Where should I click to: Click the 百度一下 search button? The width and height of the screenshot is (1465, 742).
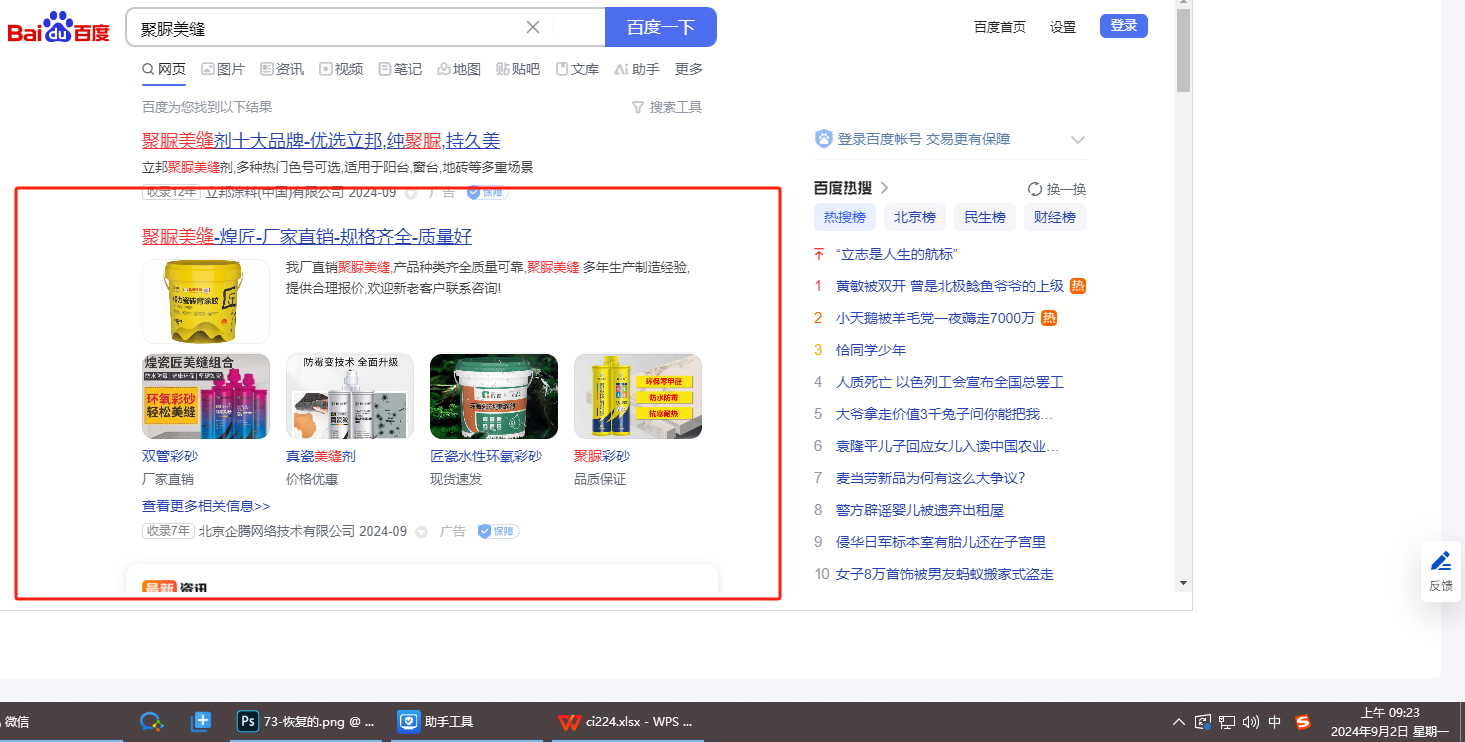(x=661, y=27)
